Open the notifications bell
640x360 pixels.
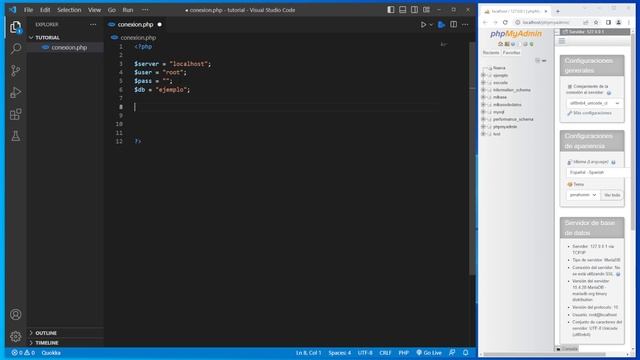click(465, 353)
